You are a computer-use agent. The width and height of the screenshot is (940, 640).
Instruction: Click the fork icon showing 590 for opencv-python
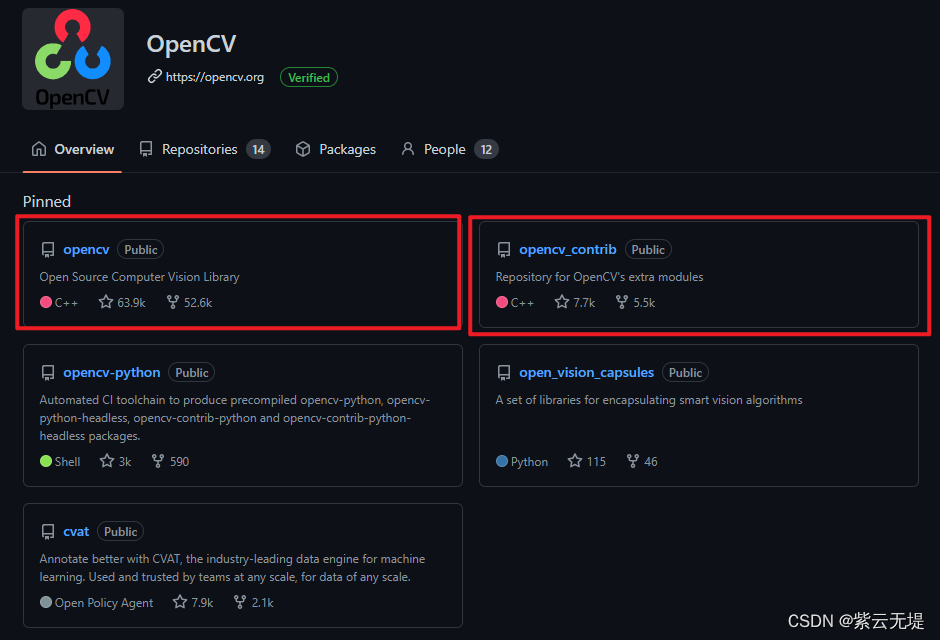158,460
